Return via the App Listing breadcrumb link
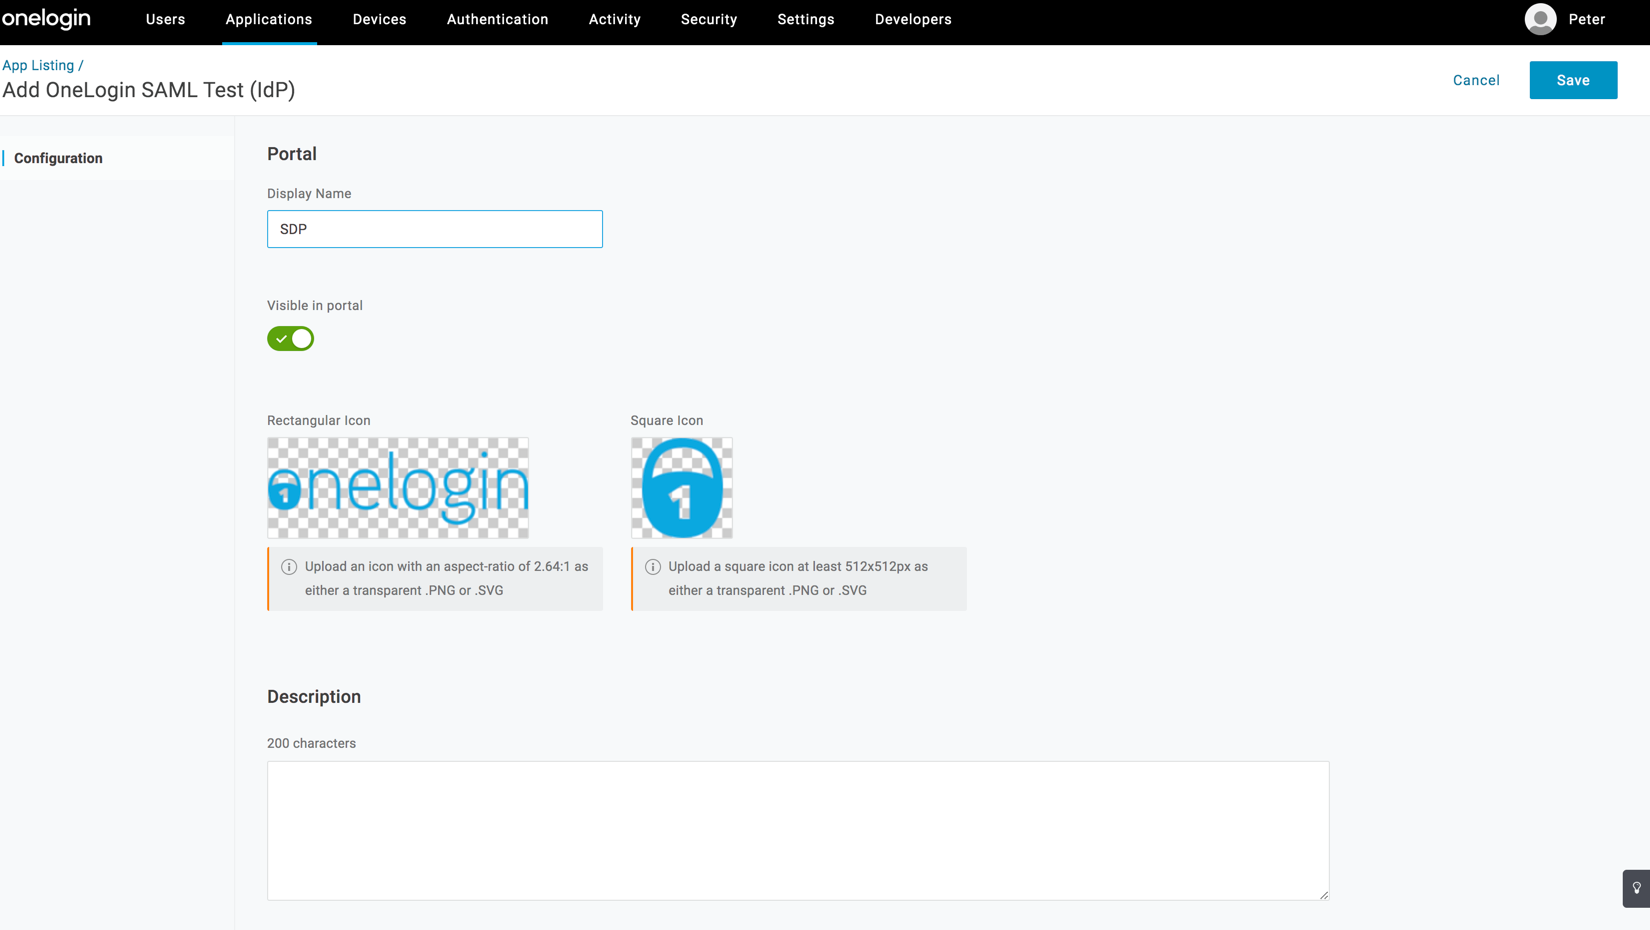 [36, 65]
